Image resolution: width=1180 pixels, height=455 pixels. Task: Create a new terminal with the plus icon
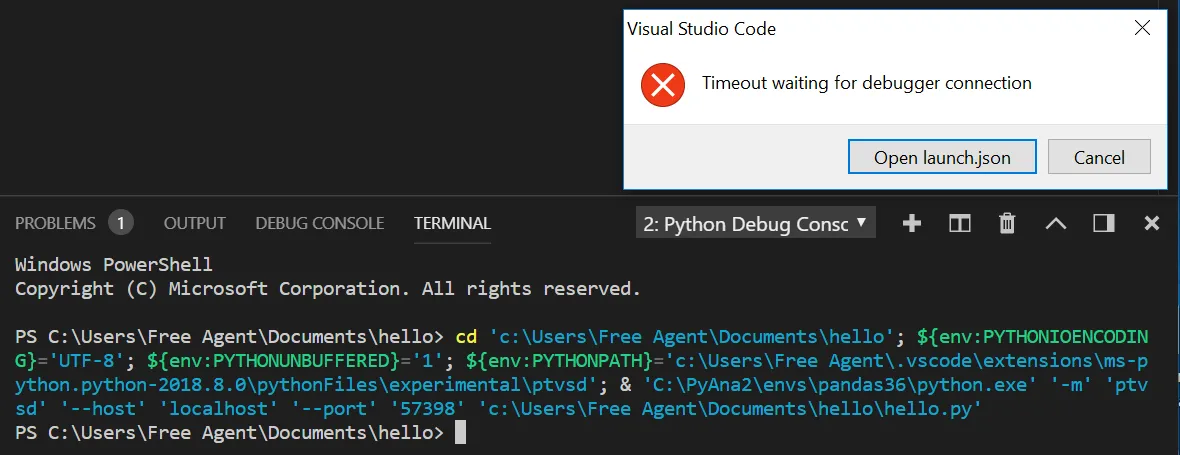click(x=911, y=223)
